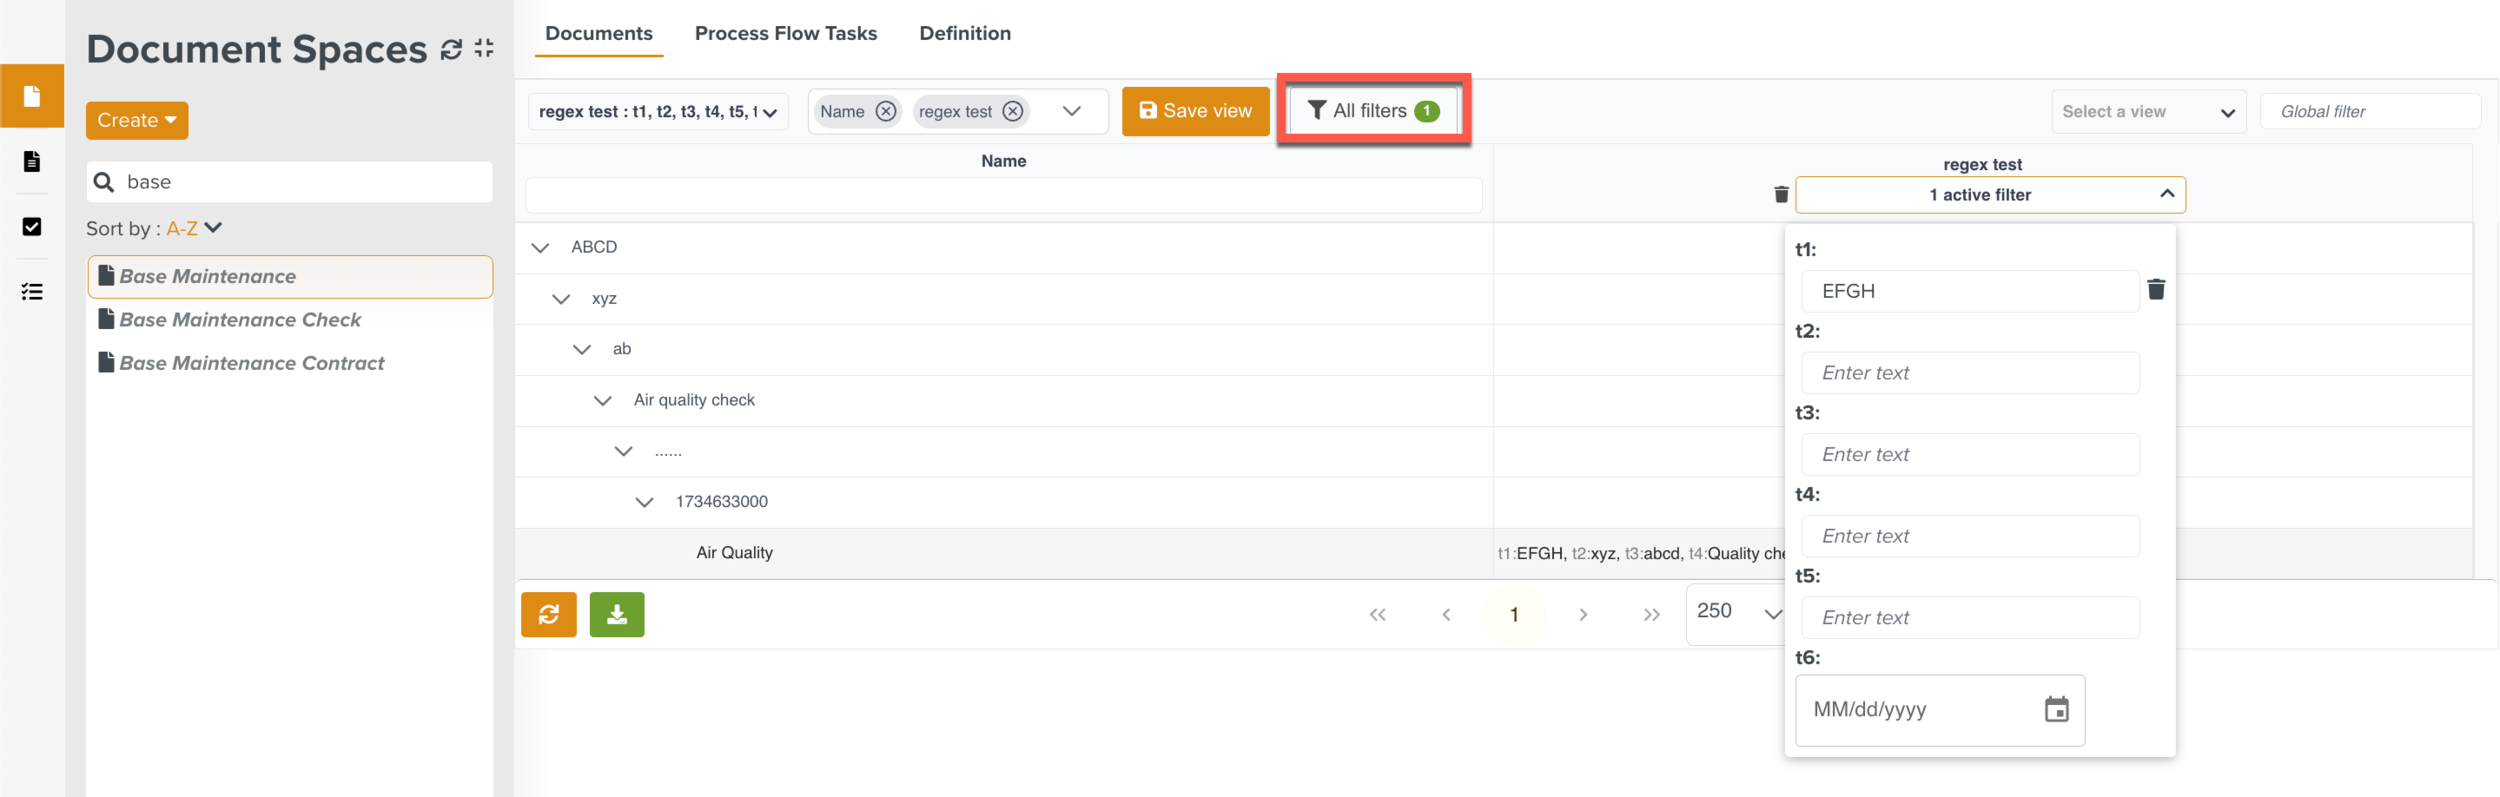Image resolution: width=2500 pixels, height=797 pixels.
Task: Delete the regex test column filter
Action: [x=1781, y=194]
